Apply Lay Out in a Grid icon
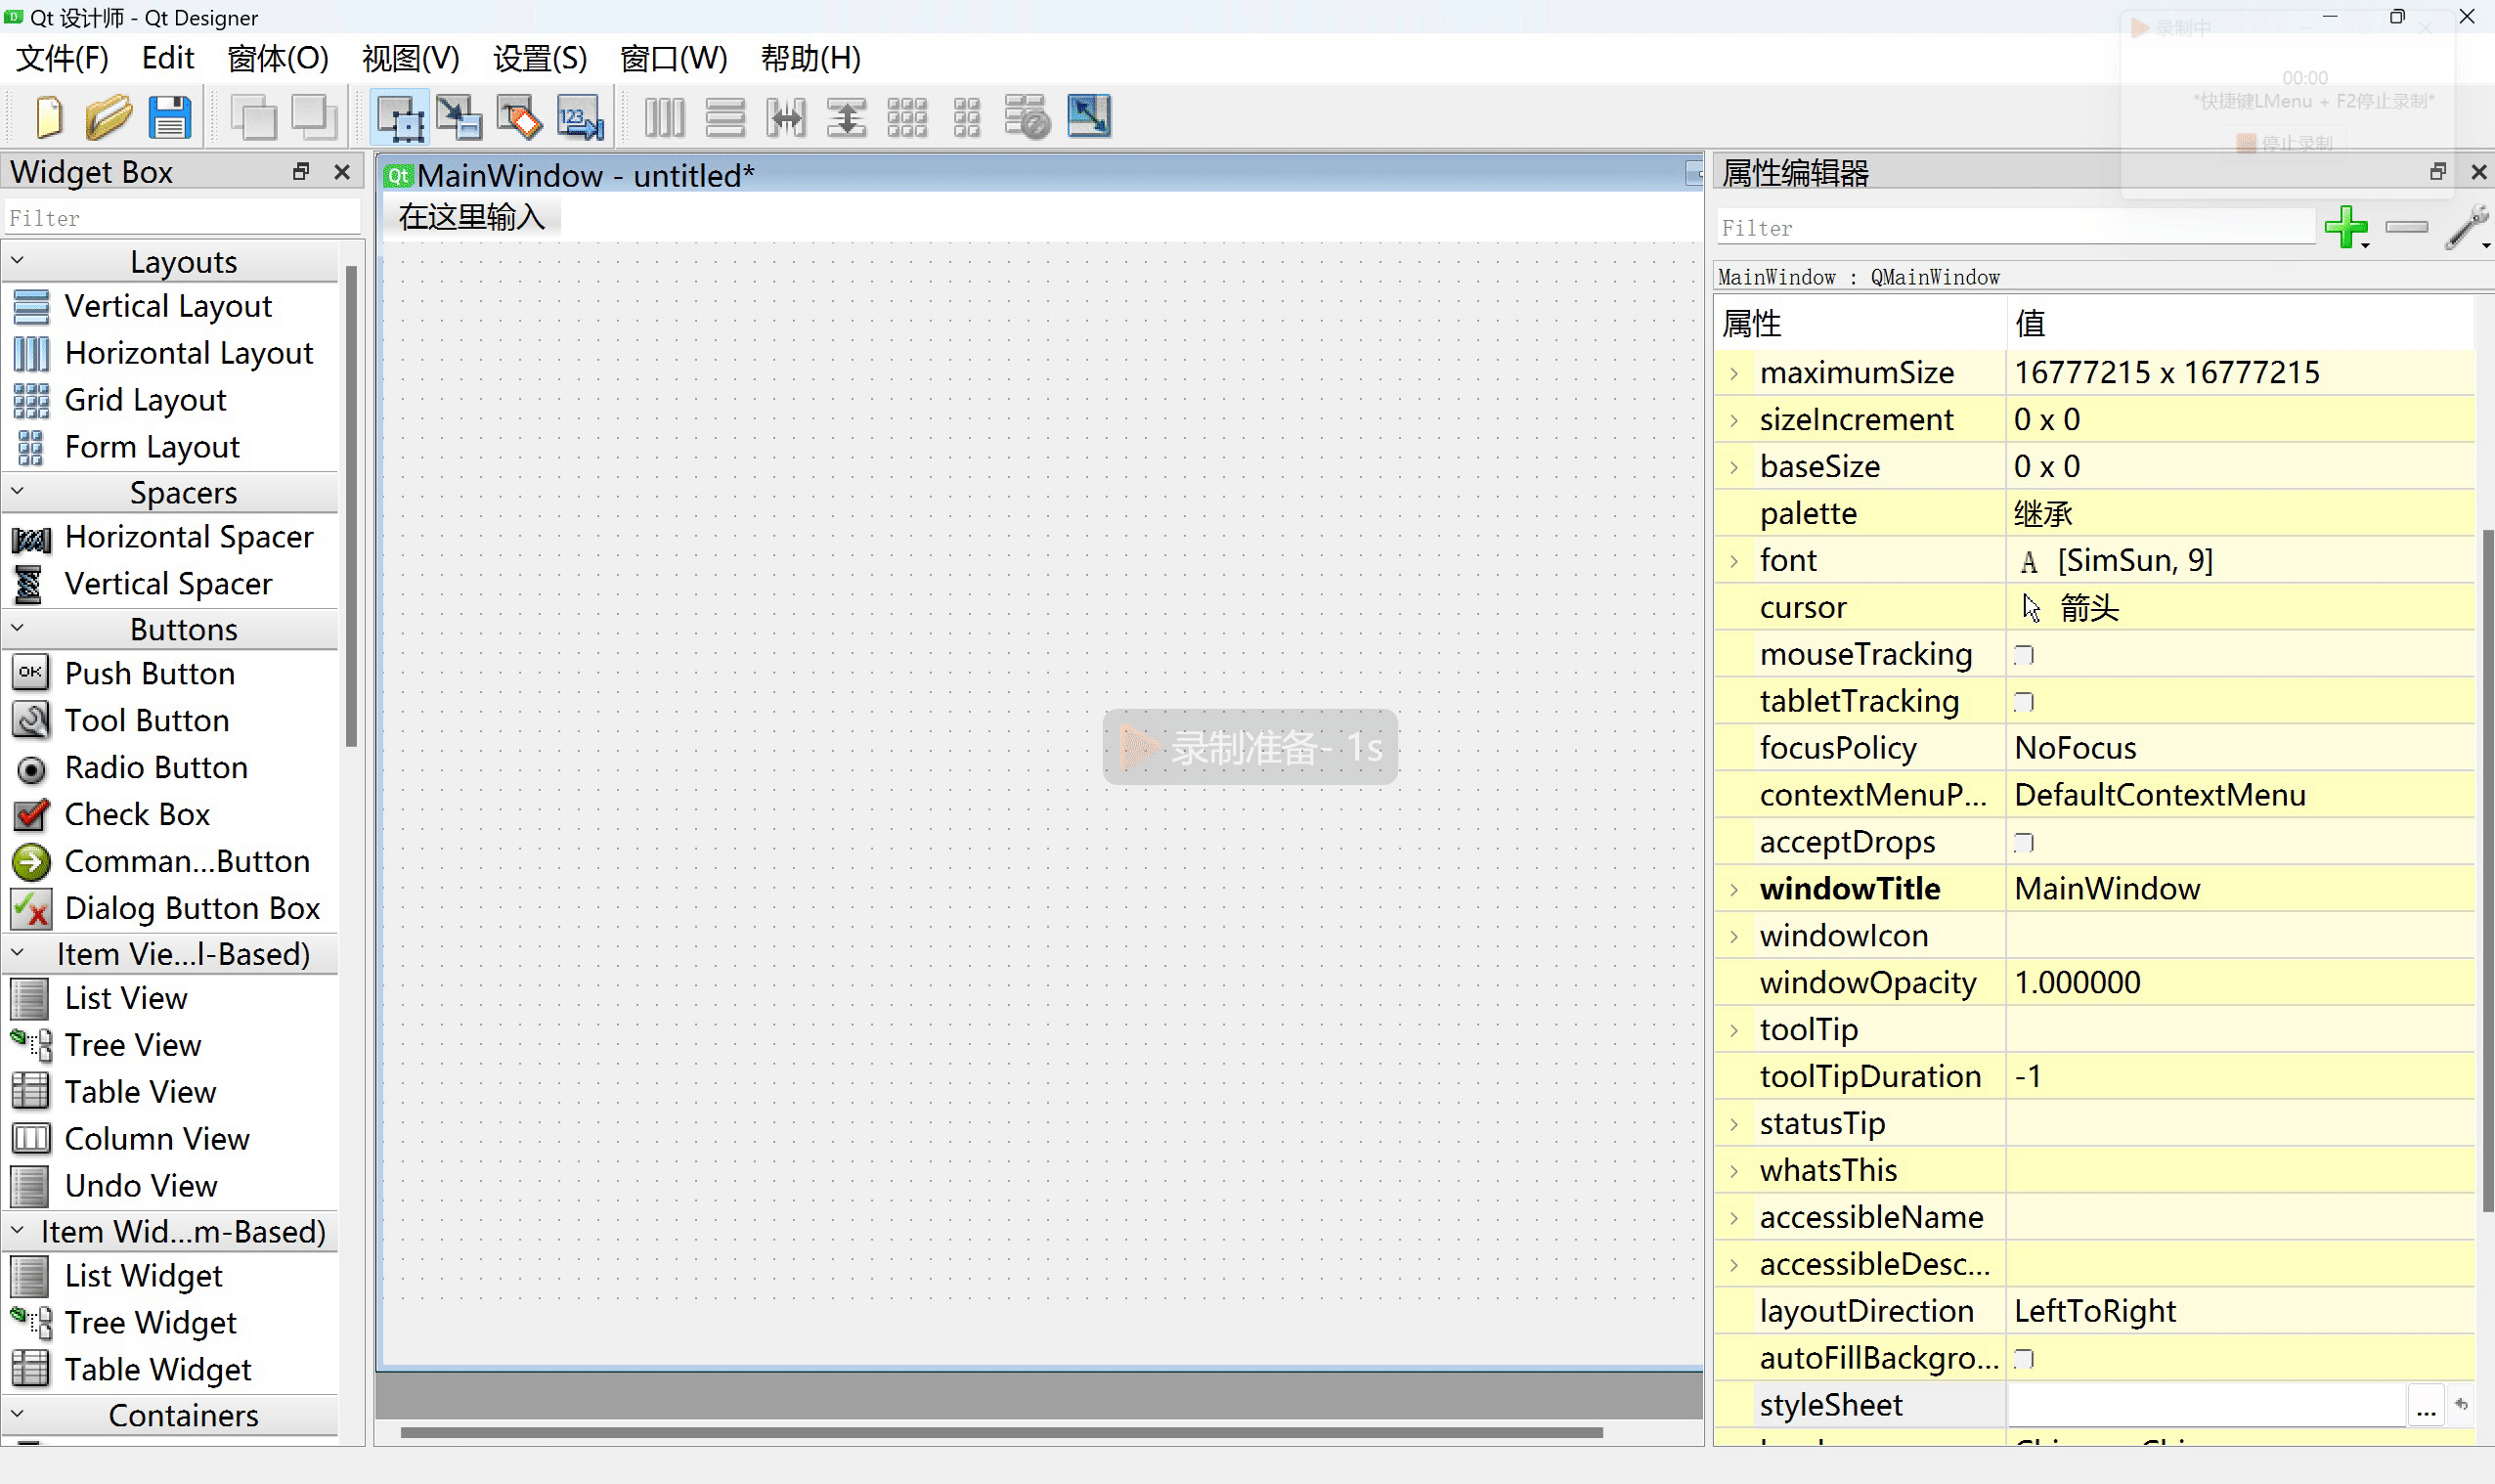The image size is (2495, 1484). [x=907, y=117]
